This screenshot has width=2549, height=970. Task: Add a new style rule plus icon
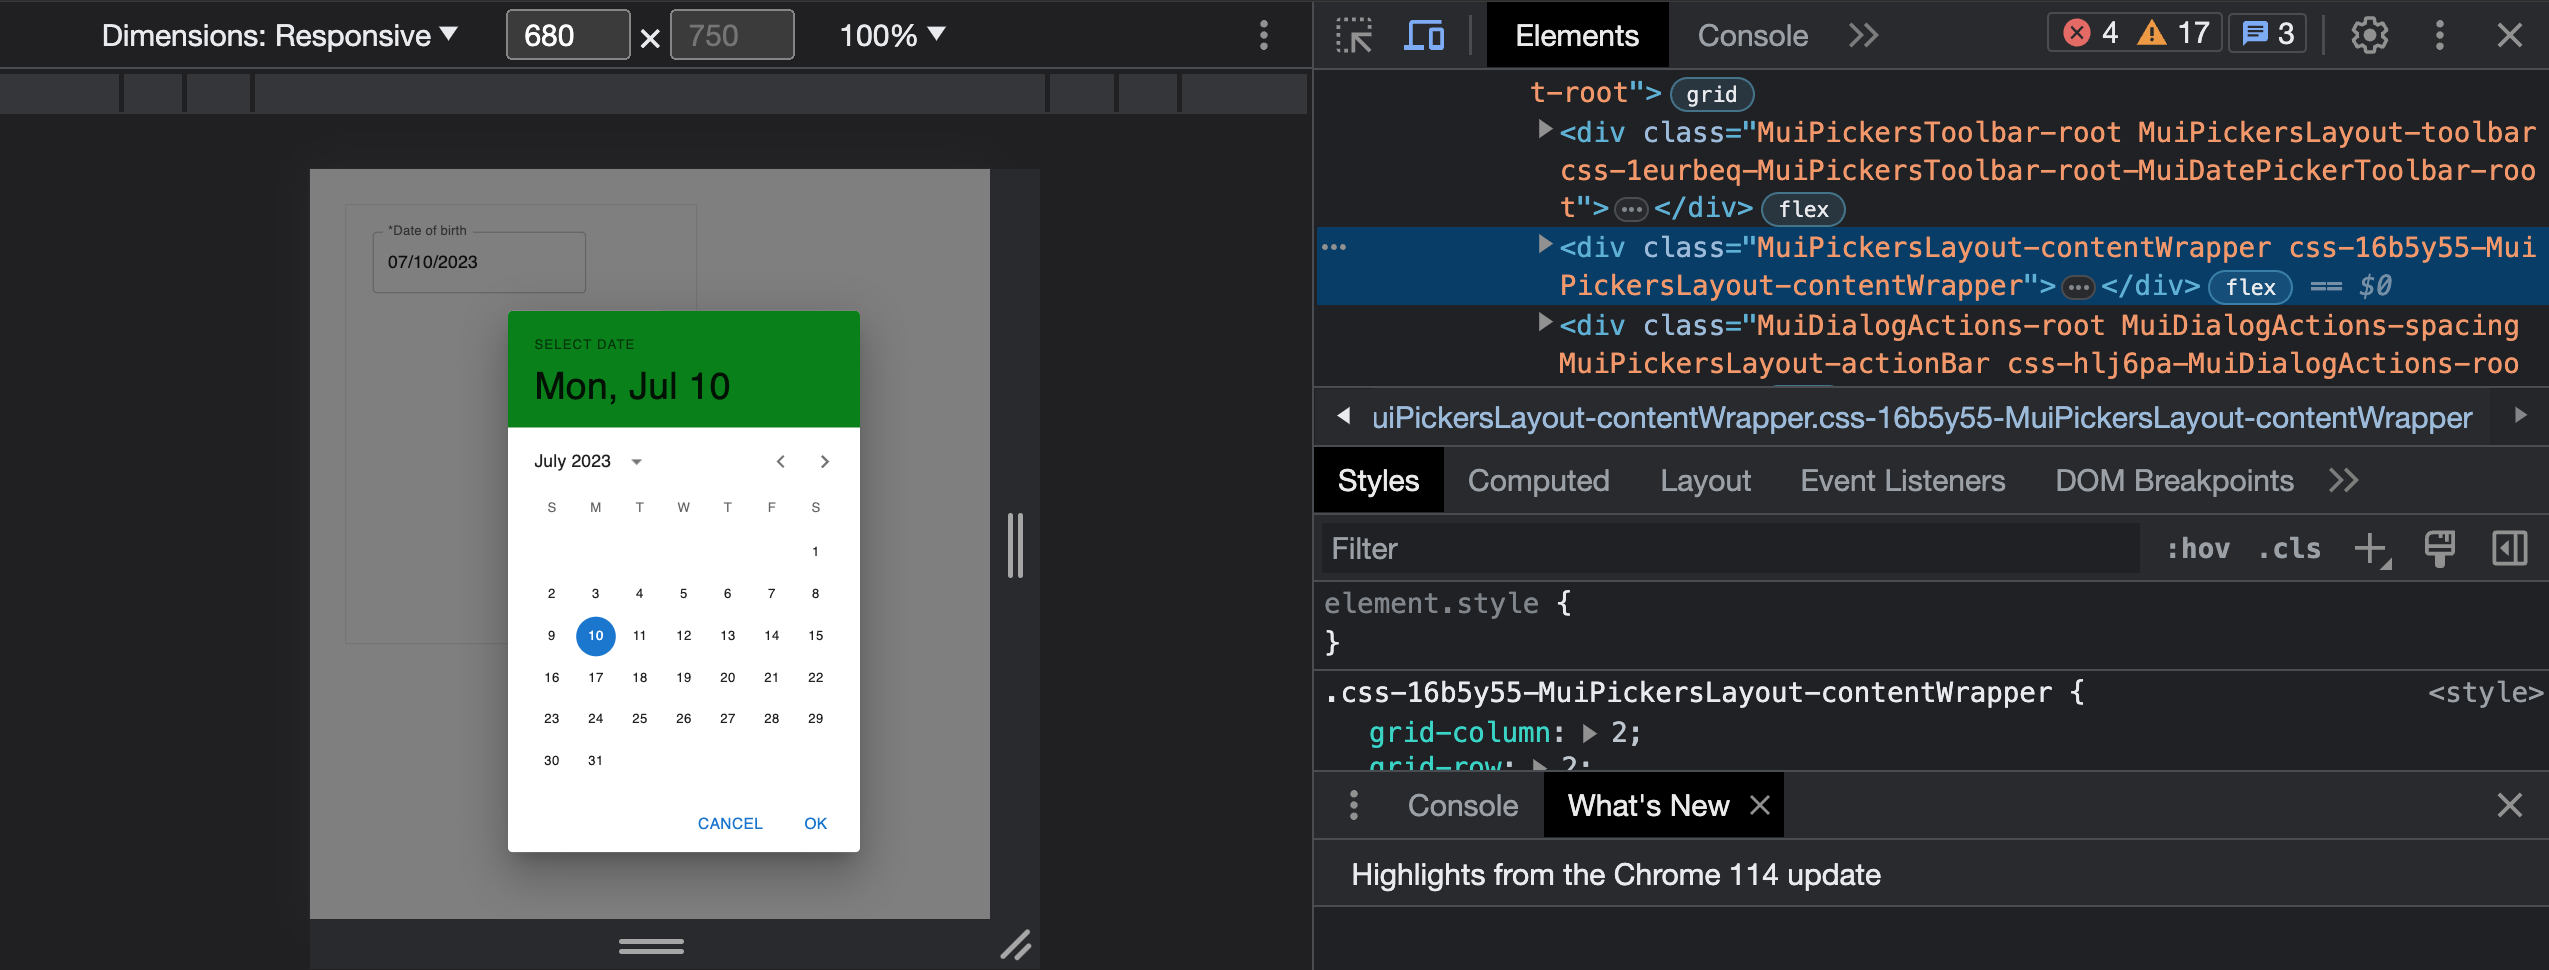click(x=2371, y=549)
